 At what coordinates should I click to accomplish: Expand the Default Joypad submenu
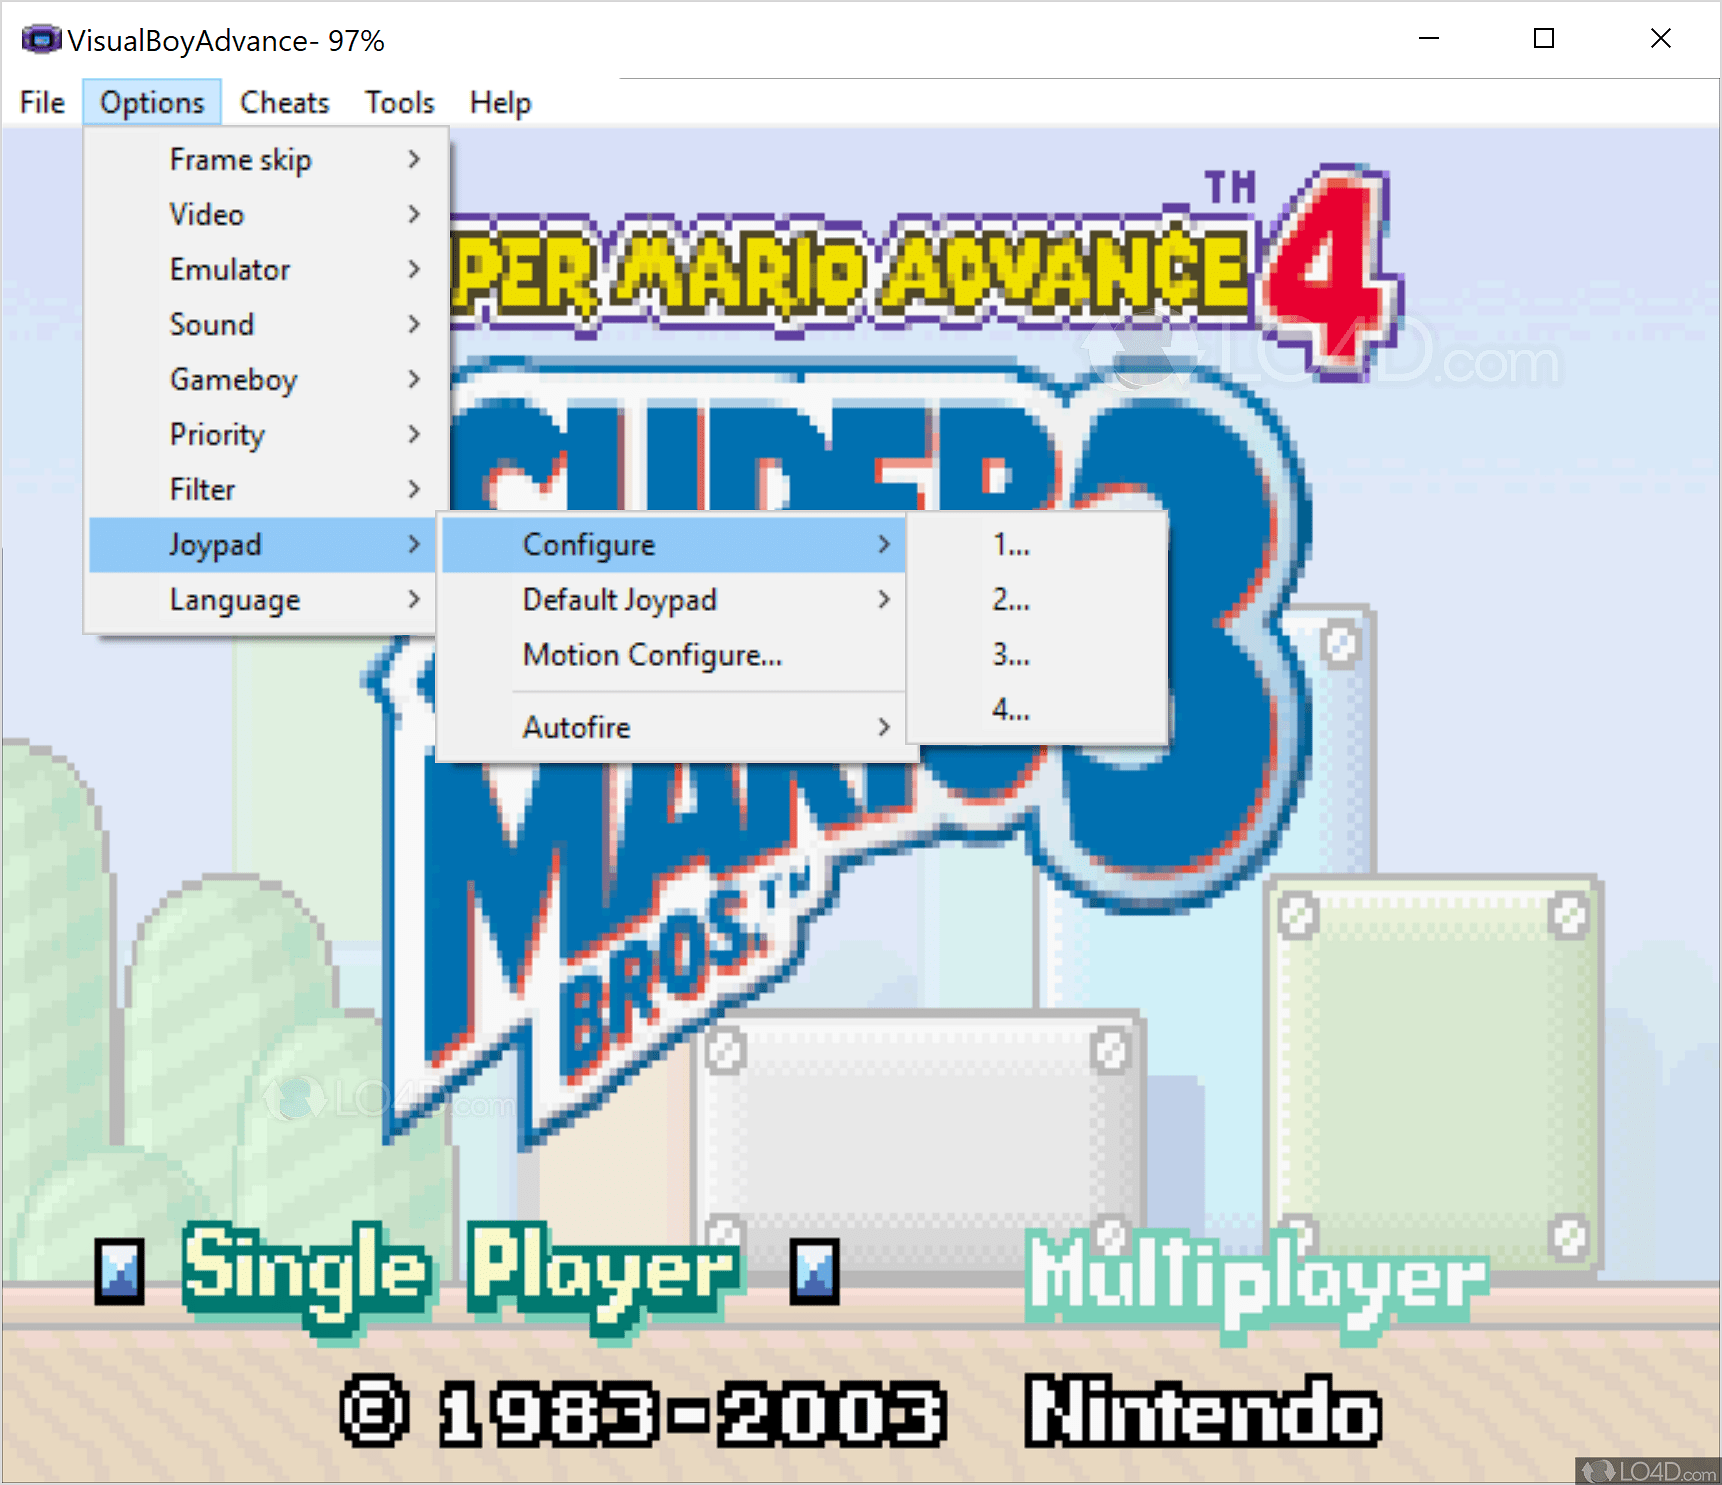pyautogui.click(x=619, y=599)
